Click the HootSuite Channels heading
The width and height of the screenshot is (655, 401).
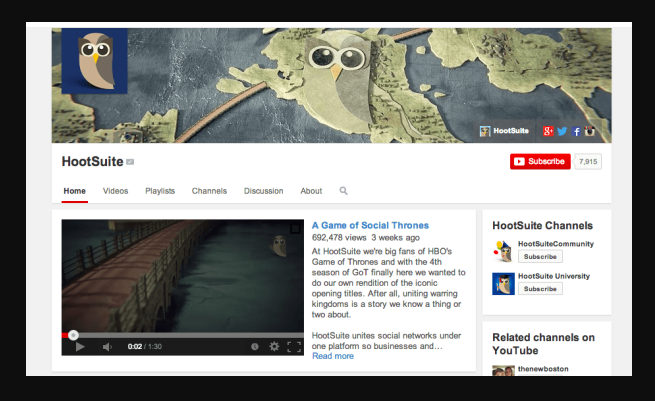542,226
